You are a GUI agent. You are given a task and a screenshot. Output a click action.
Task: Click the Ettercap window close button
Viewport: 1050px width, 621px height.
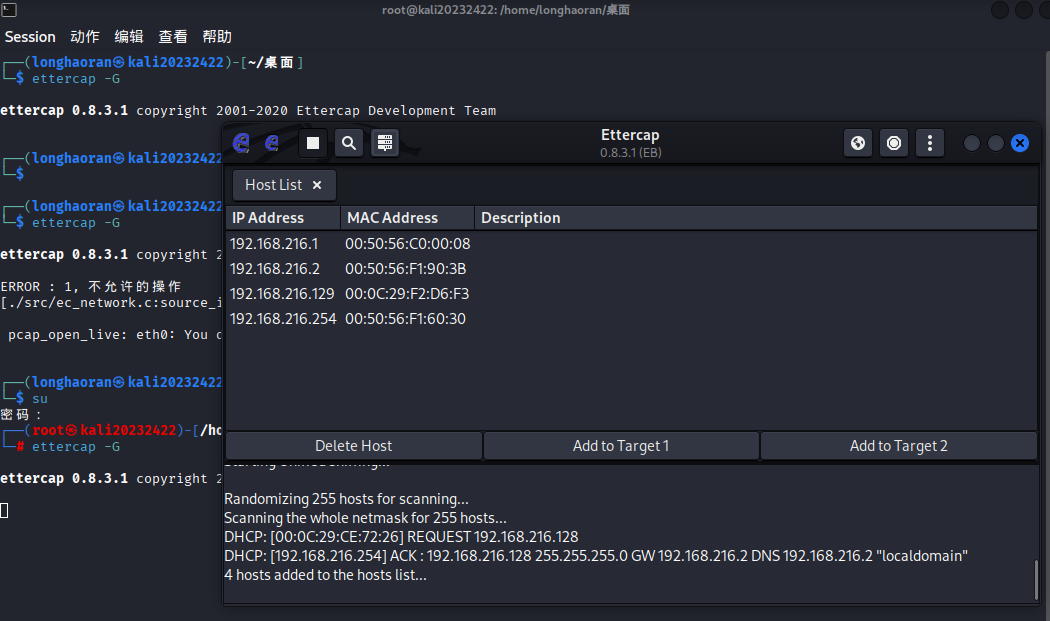[x=1020, y=143]
